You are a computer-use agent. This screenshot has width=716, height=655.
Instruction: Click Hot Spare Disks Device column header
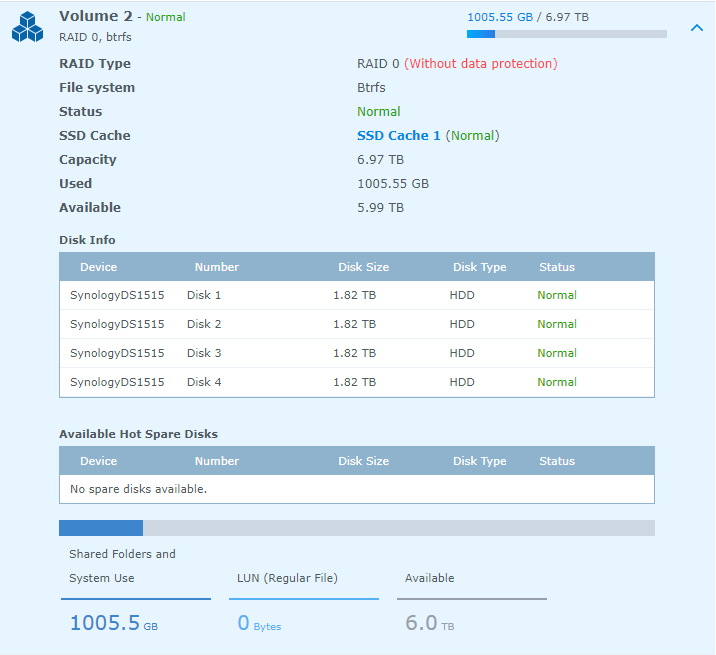click(x=98, y=461)
